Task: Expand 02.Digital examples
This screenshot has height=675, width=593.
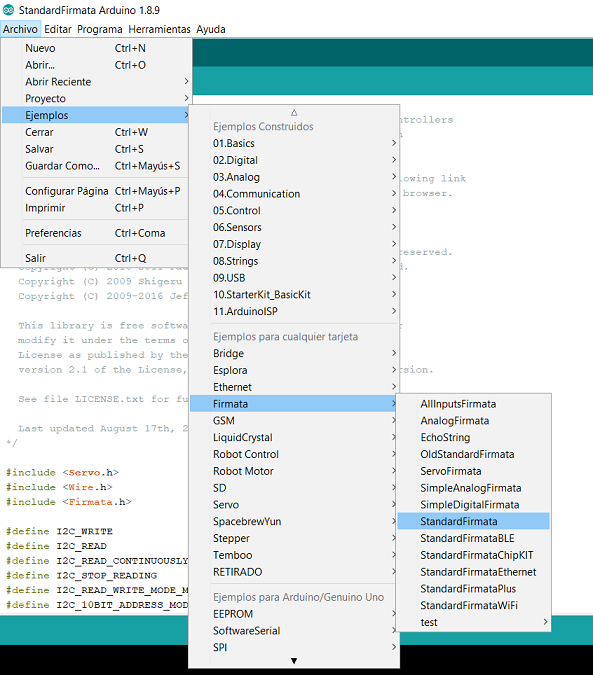Action: click(x=294, y=160)
